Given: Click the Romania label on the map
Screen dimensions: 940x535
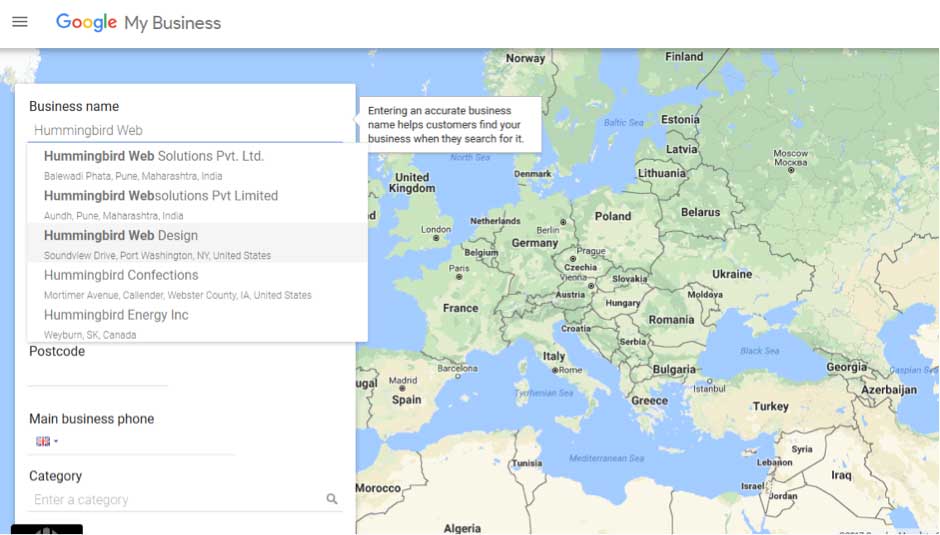Looking at the screenshot, I should pos(671,320).
